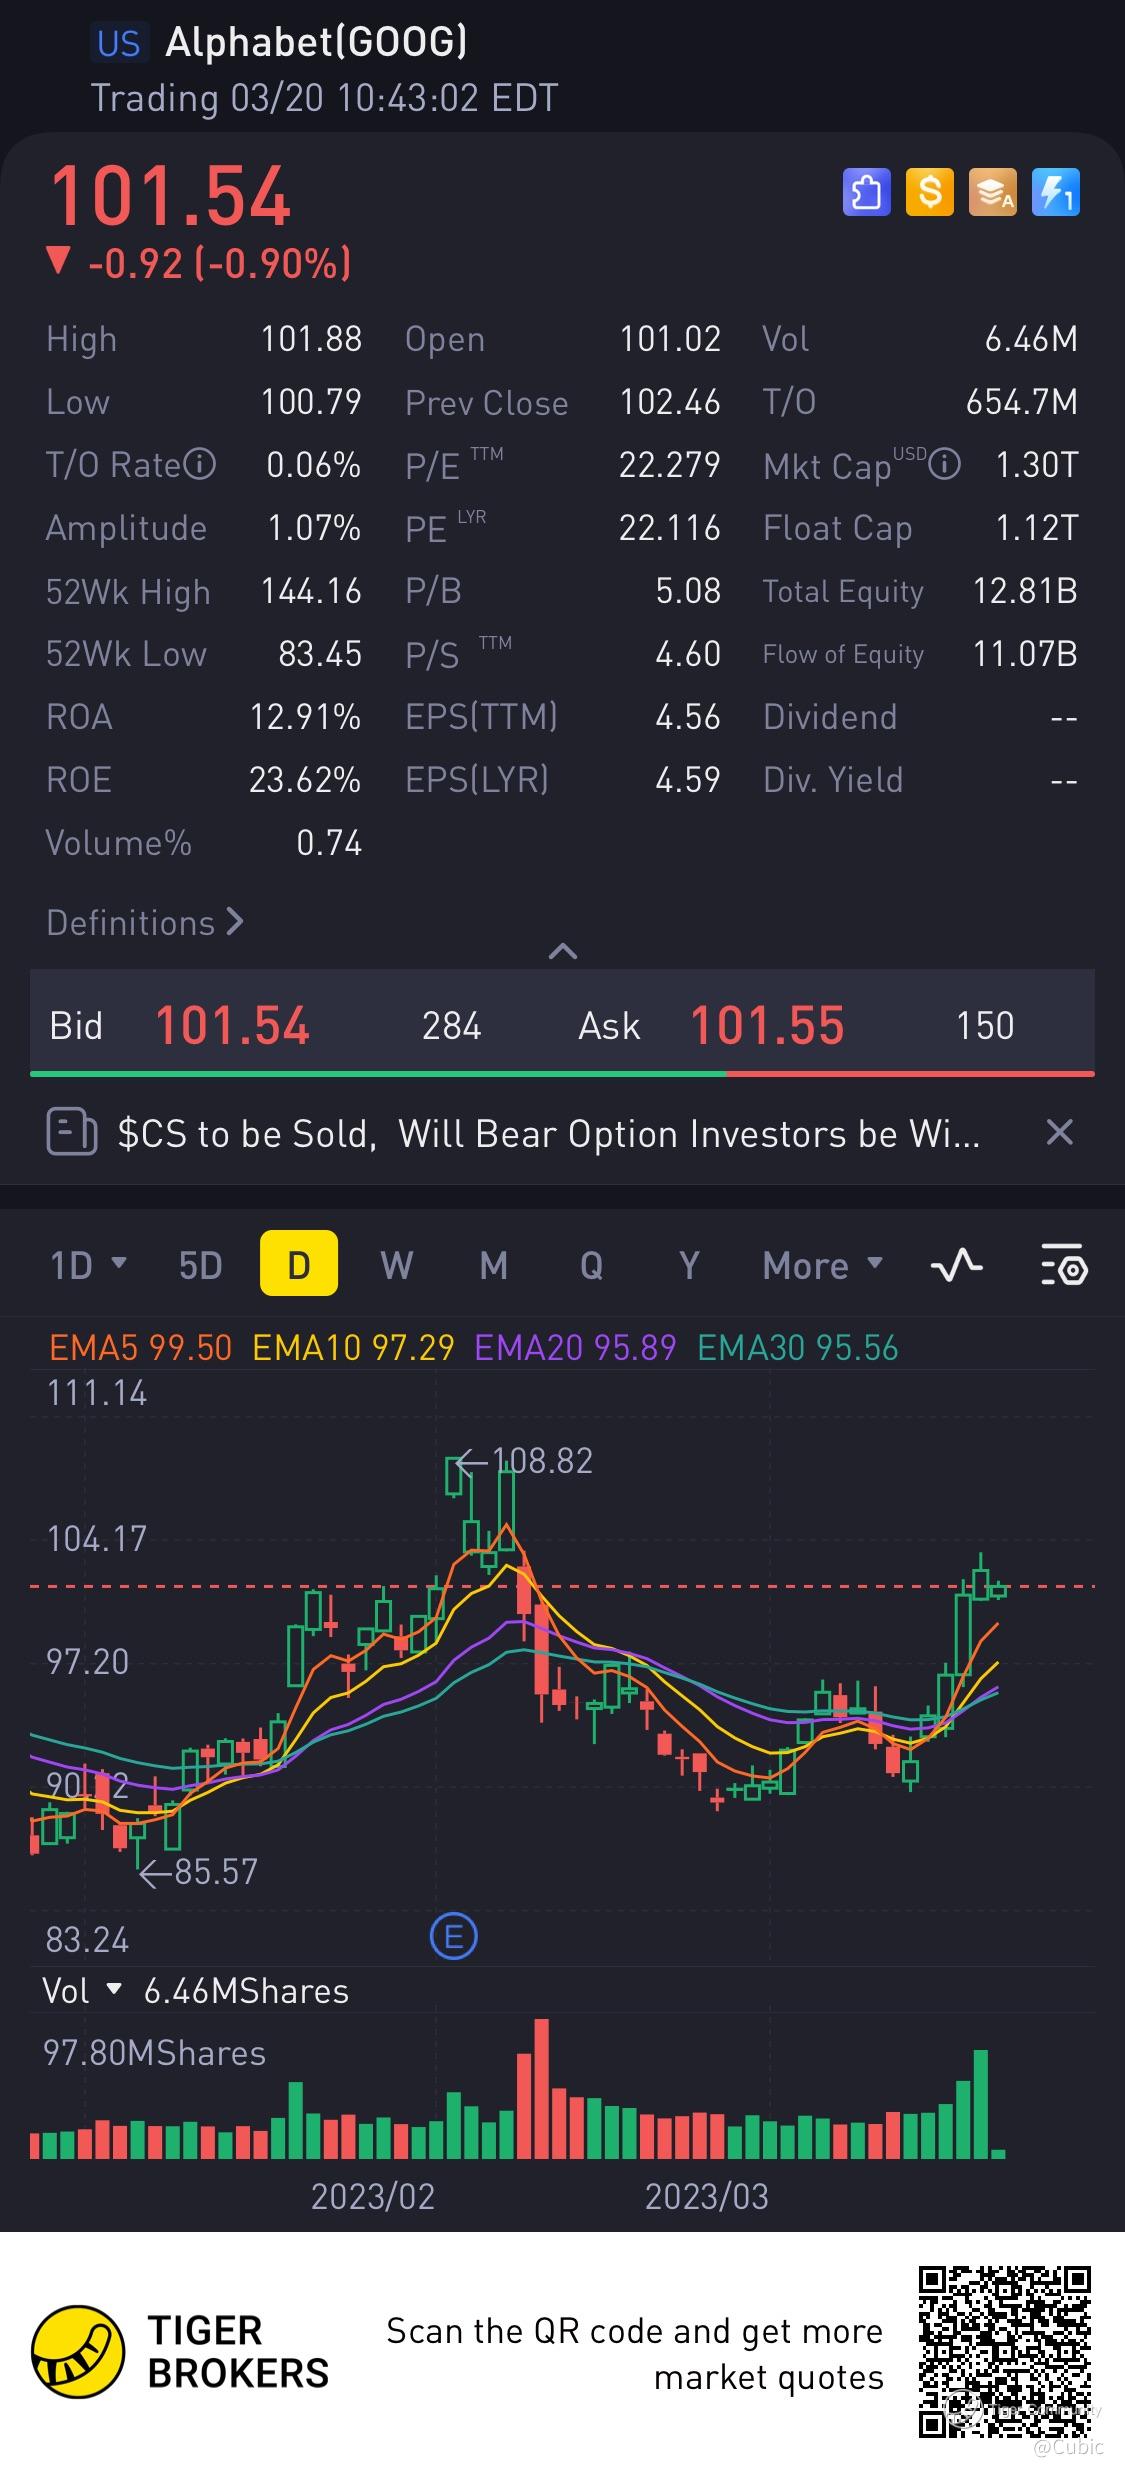Switch to the M monthly chart tab

(494, 1266)
